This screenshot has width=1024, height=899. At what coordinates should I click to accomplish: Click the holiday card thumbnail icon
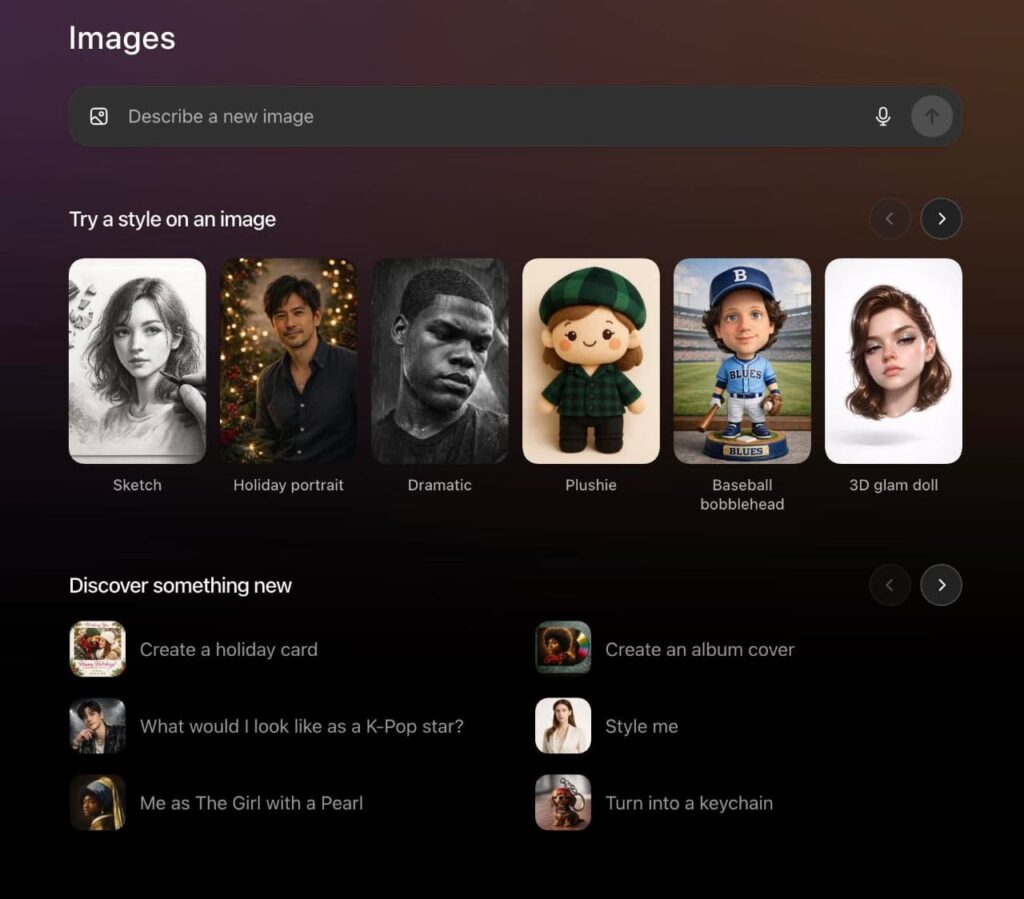pyautogui.click(x=98, y=649)
